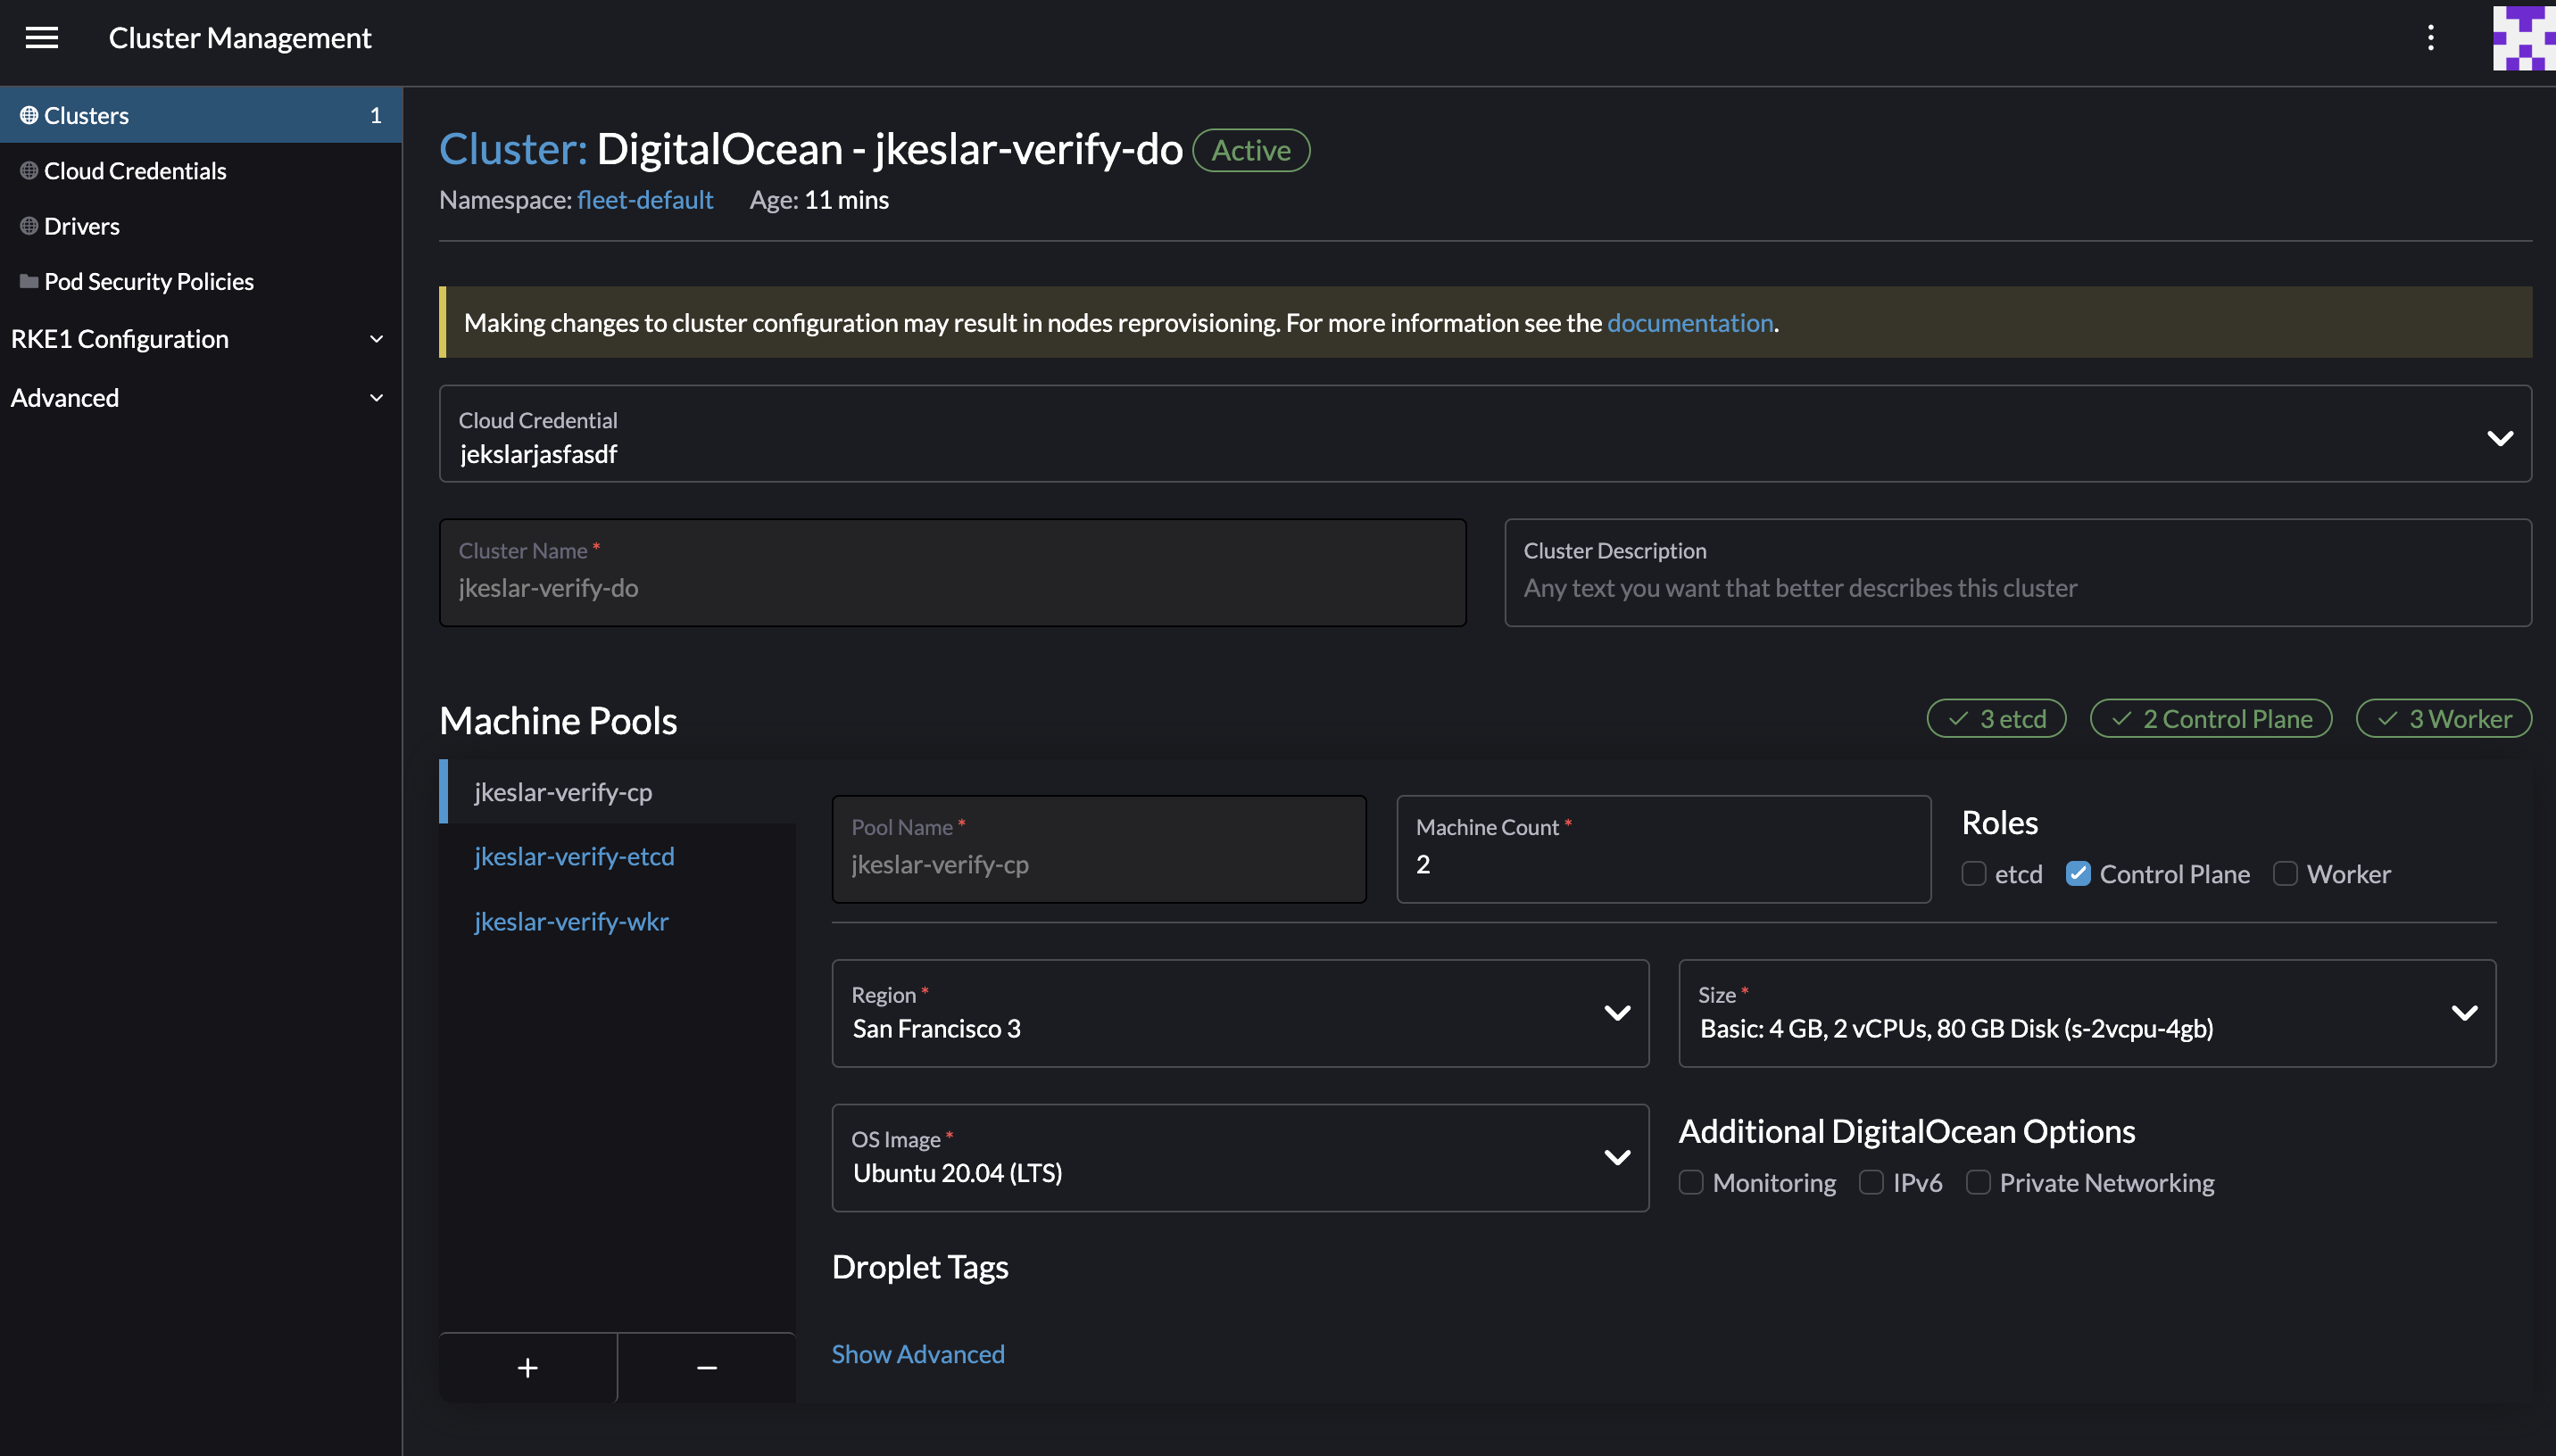
Task: Switch to the jkeslar-verify-wkr pool tab
Action: click(x=570, y=921)
